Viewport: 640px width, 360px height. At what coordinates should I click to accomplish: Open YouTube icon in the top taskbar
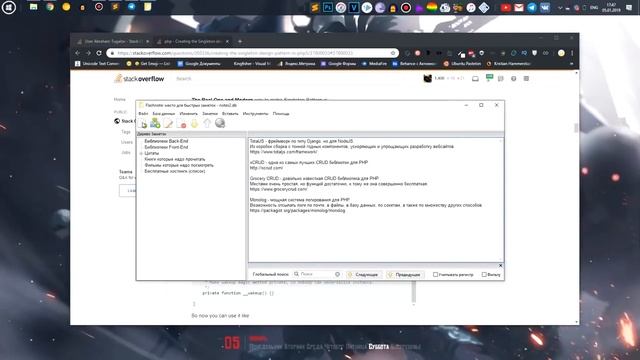pyautogui.click(x=506, y=7)
